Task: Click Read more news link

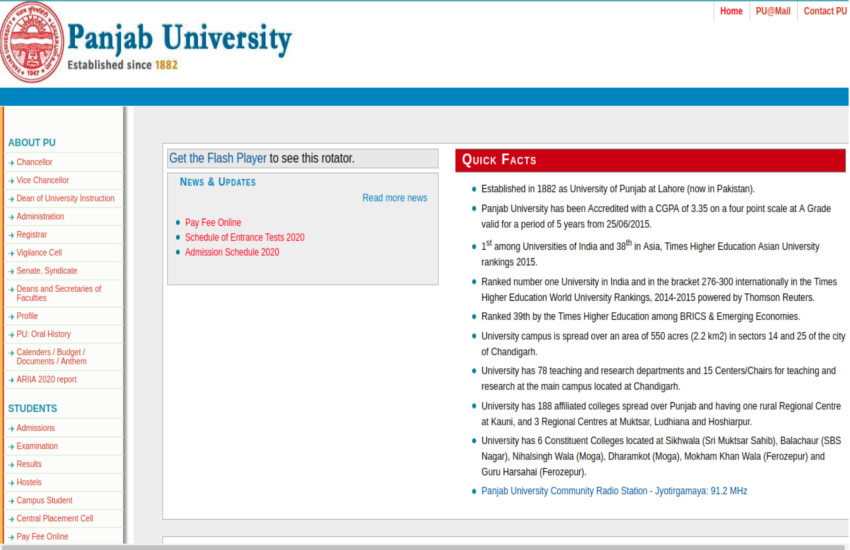Action: coord(394,198)
